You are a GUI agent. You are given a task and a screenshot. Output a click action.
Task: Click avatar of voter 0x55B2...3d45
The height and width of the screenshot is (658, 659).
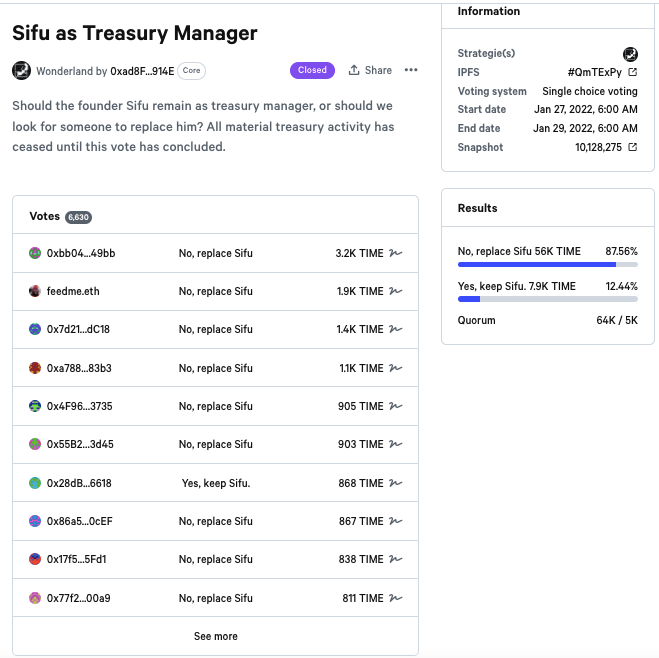pos(35,444)
